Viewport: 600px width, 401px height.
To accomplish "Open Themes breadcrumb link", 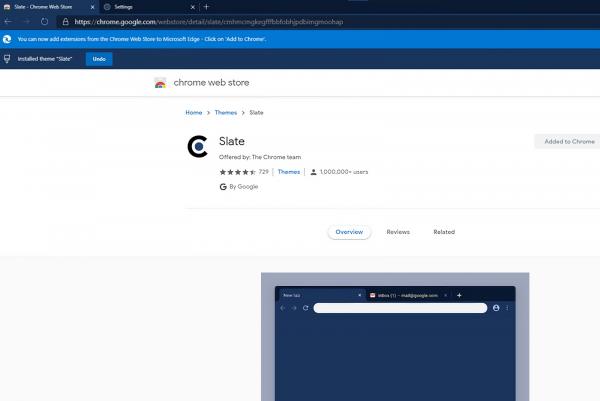I will click(x=226, y=113).
